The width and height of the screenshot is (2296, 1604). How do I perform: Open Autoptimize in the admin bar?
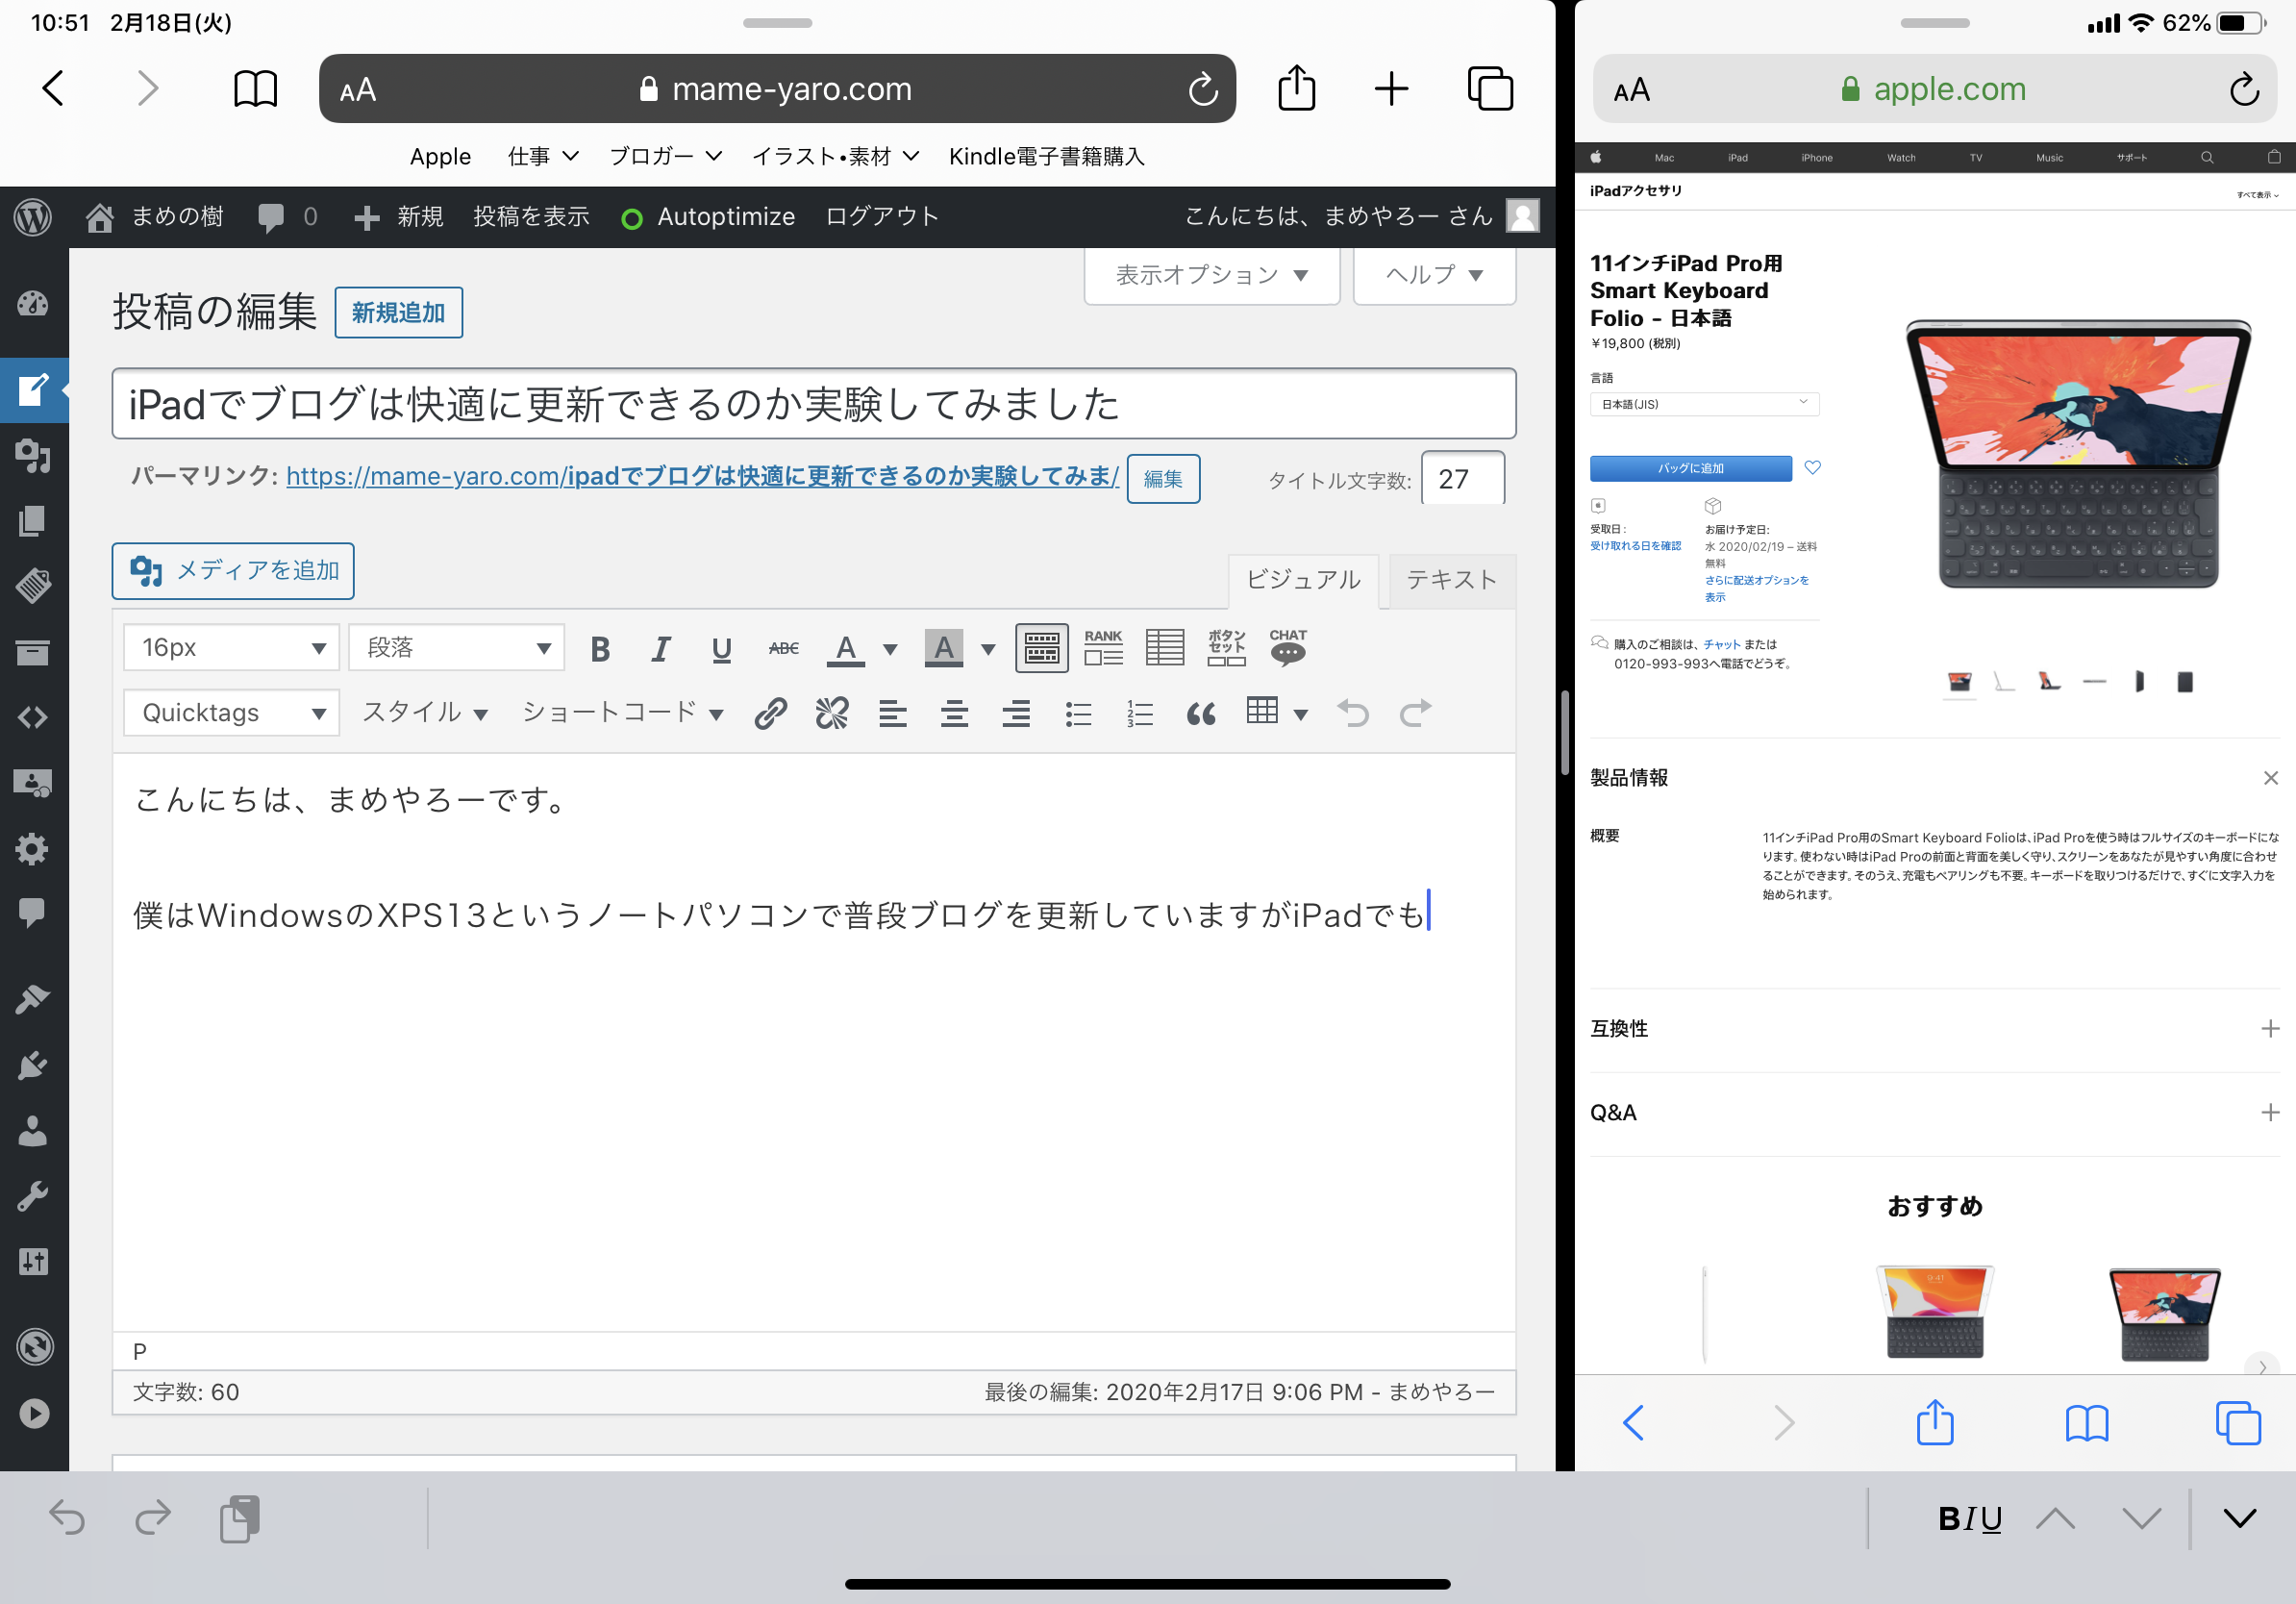tap(707, 217)
